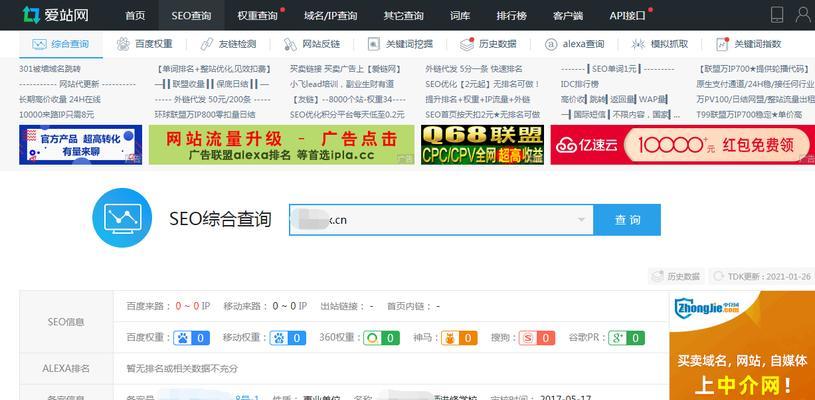Open the user account icon
The height and width of the screenshot is (400, 815).
tap(803, 15)
